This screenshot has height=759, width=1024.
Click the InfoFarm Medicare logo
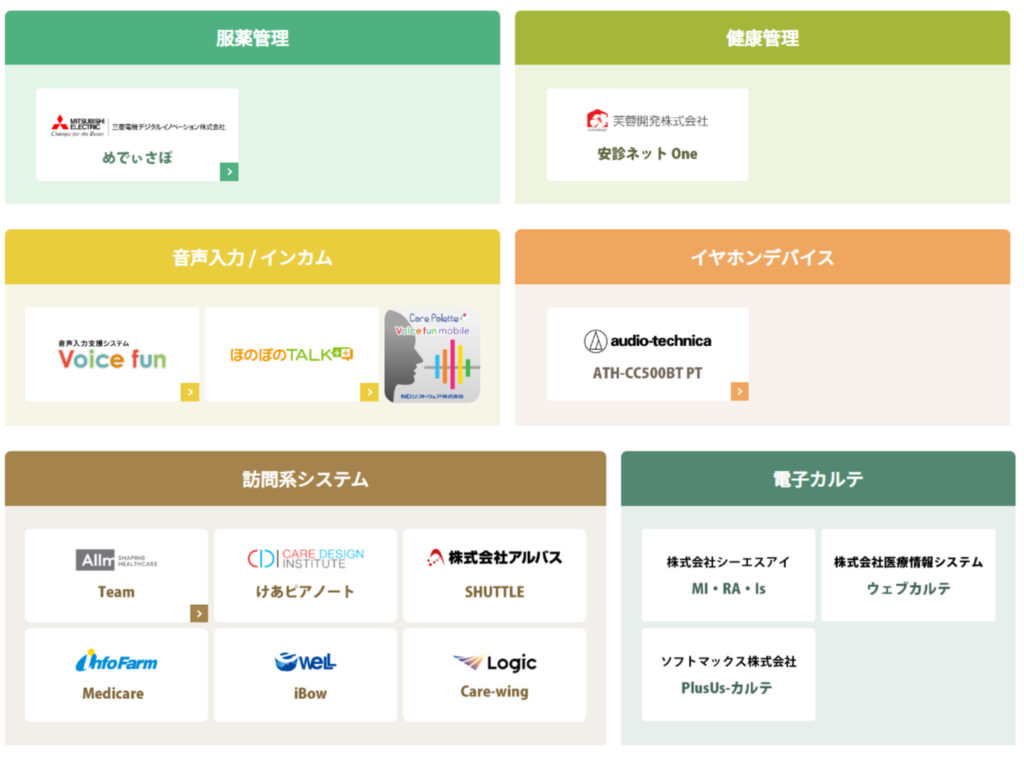[116, 661]
